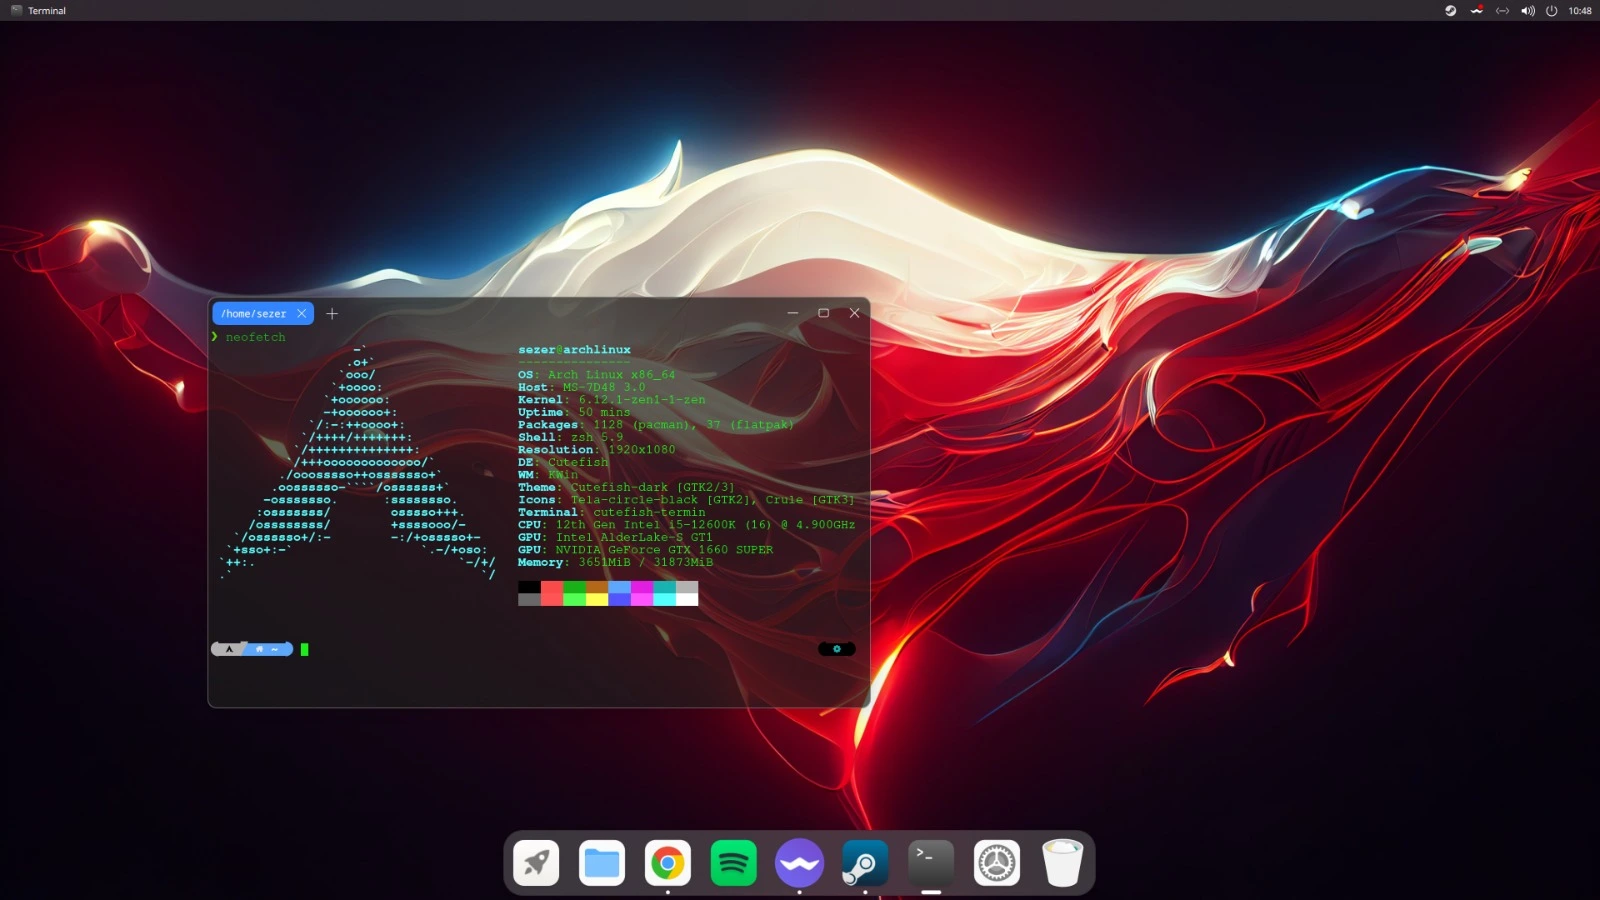Click the Kernel 6.12.1-zen1-1-zen line
The image size is (1600, 900).
[x=612, y=400]
